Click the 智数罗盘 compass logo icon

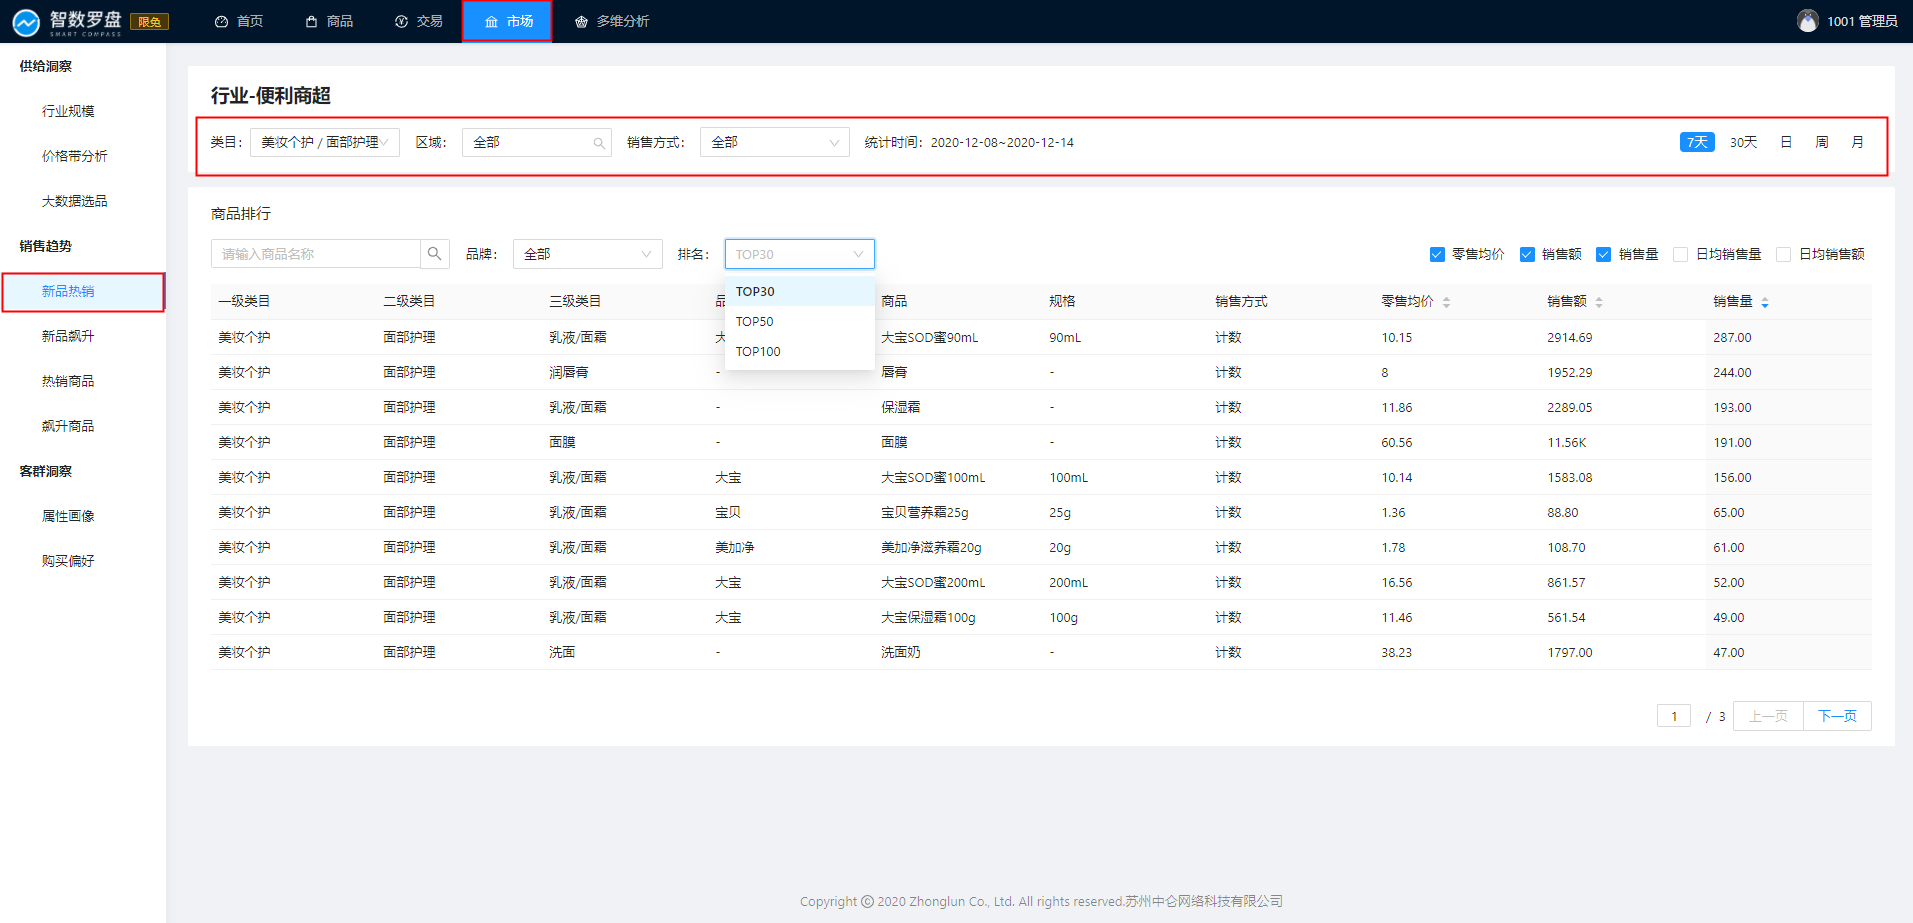pos(26,22)
